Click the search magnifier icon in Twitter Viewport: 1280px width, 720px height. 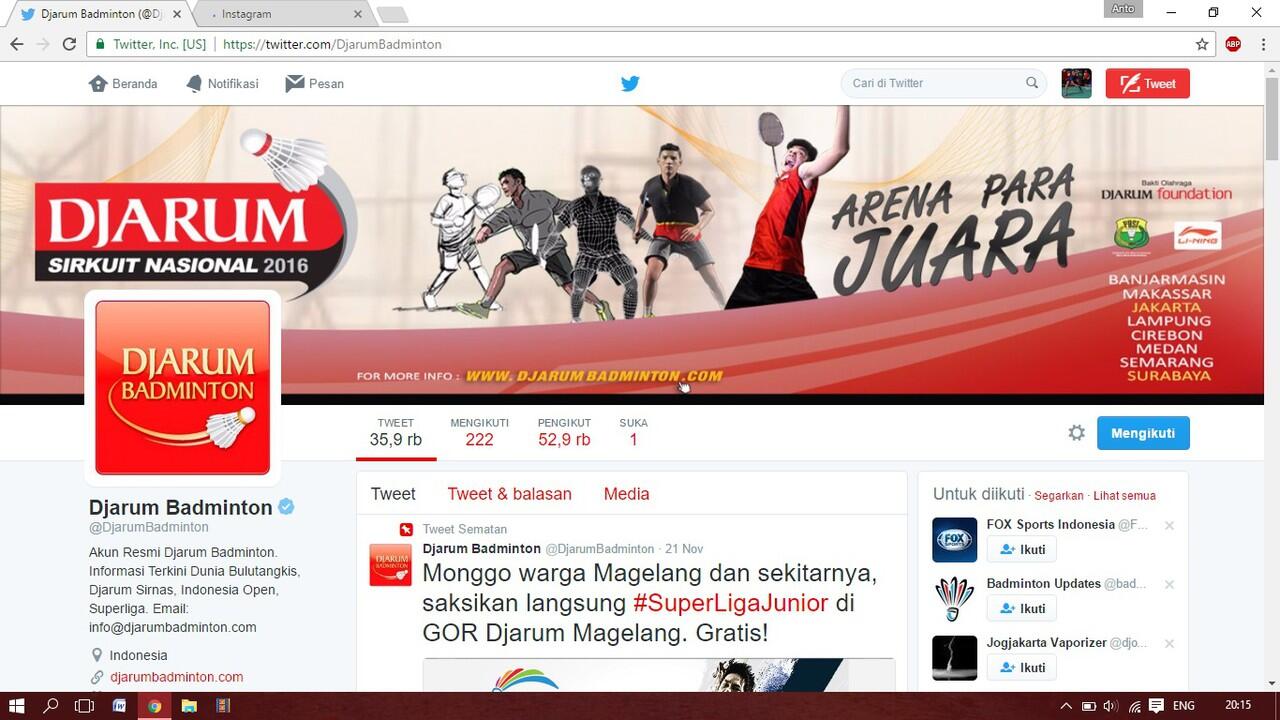point(1032,83)
